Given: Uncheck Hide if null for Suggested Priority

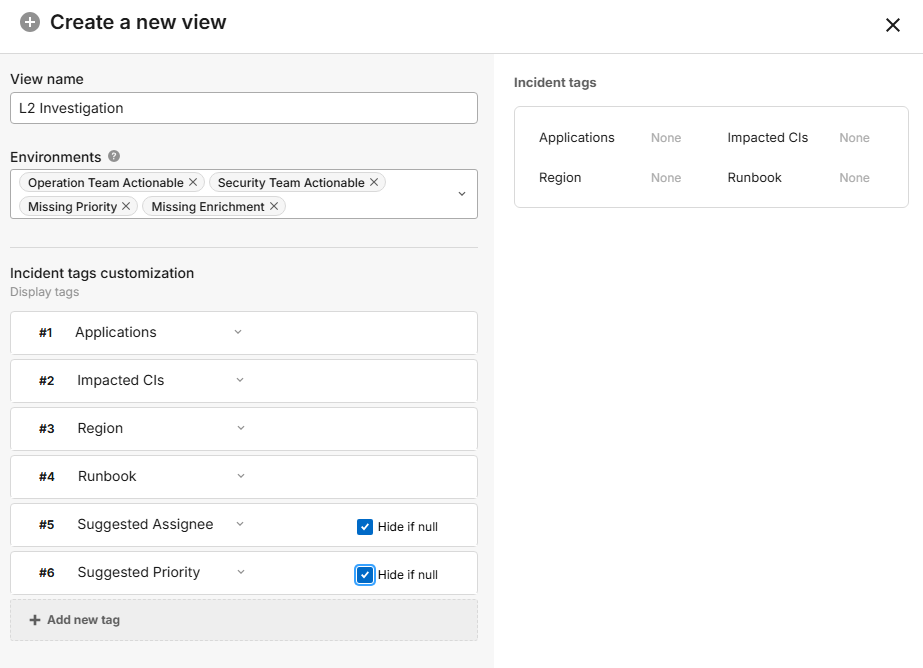Looking at the screenshot, I should click(365, 575).
